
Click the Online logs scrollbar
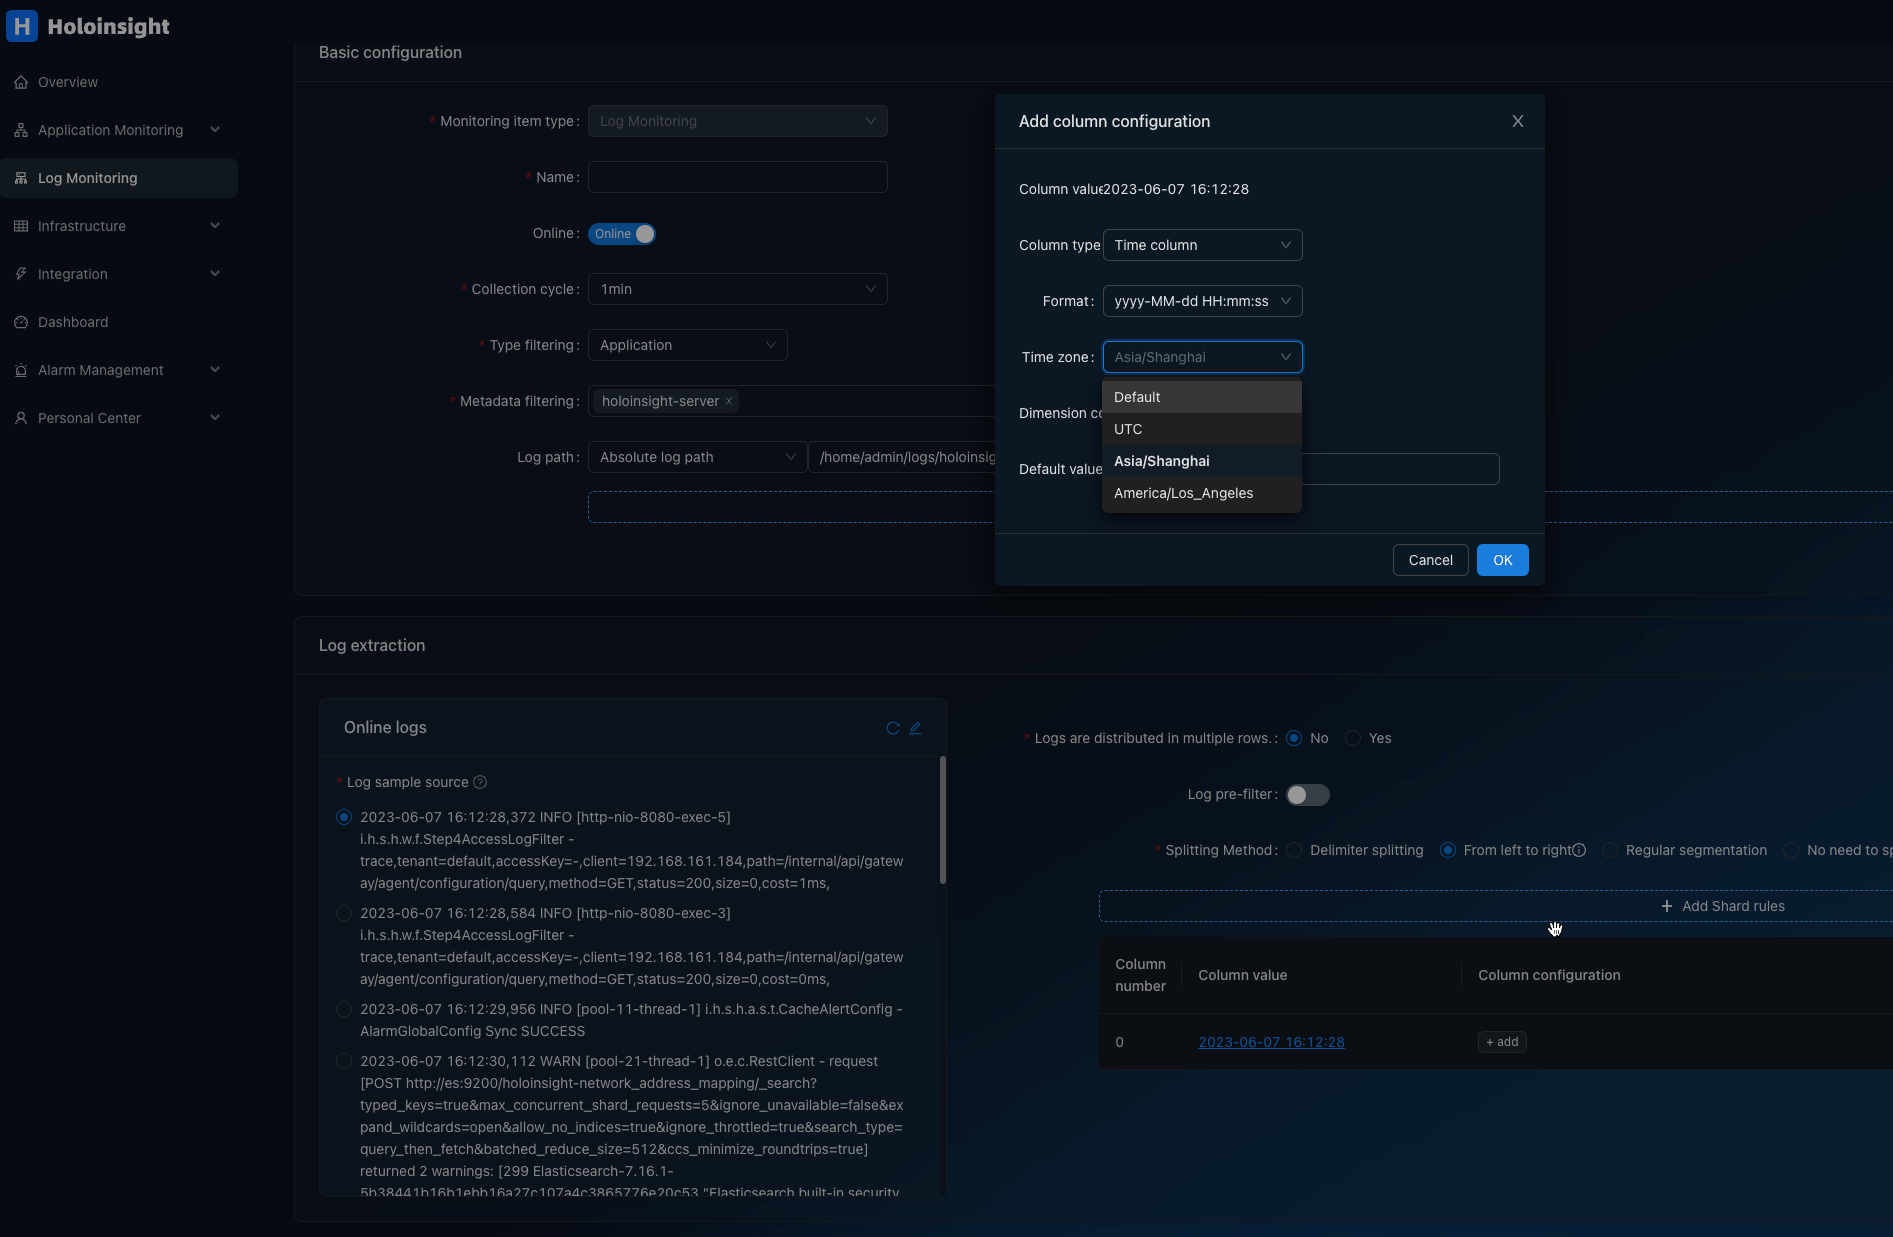943,820
